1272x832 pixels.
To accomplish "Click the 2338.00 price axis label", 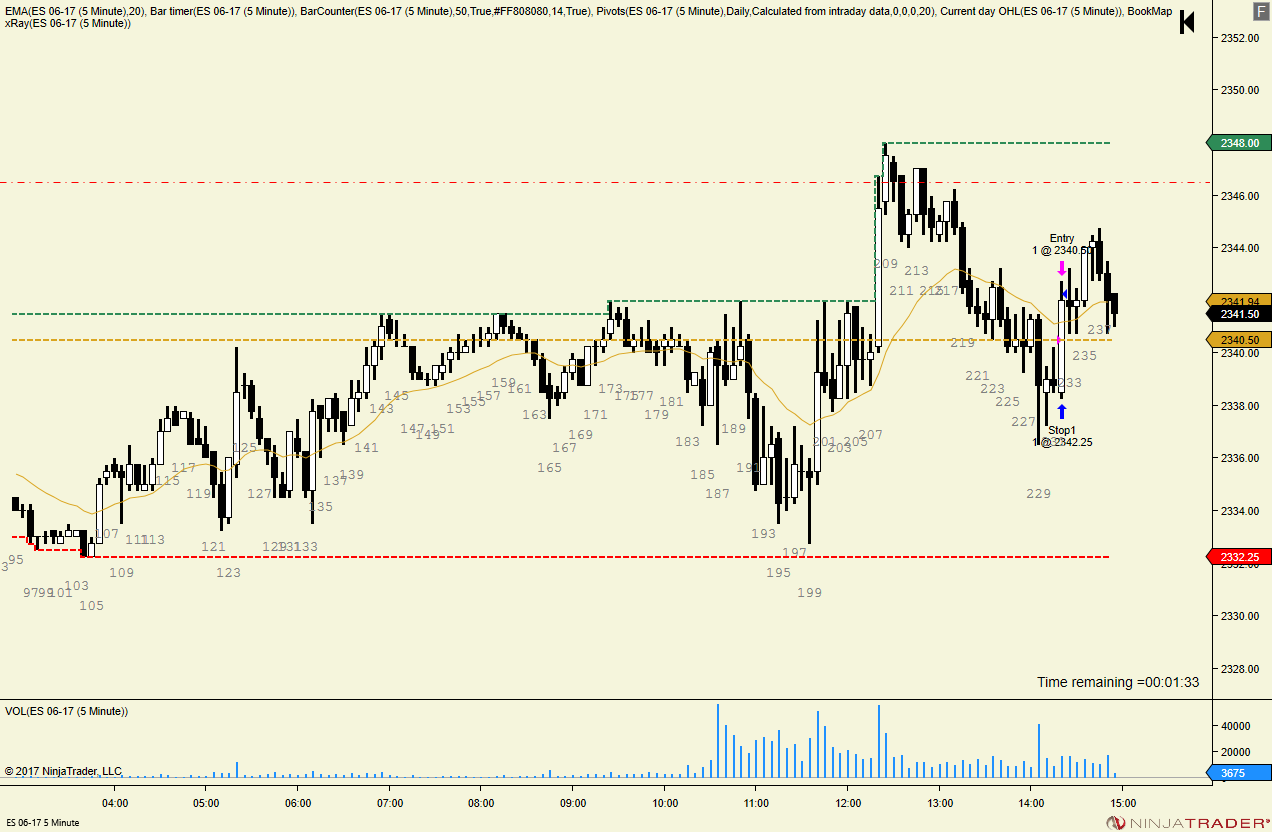I will pyautogui.click(x=1240, y=406).
